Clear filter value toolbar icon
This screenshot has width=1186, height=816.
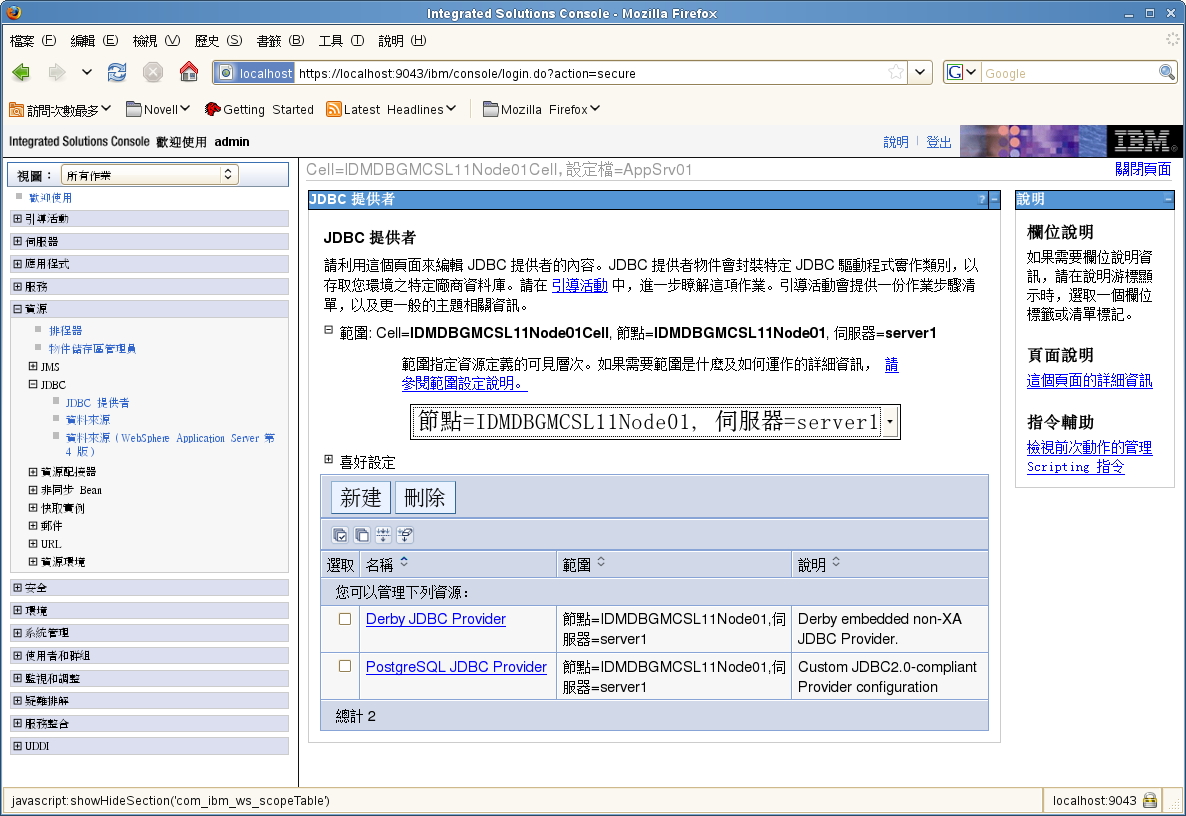click(405, 535)
